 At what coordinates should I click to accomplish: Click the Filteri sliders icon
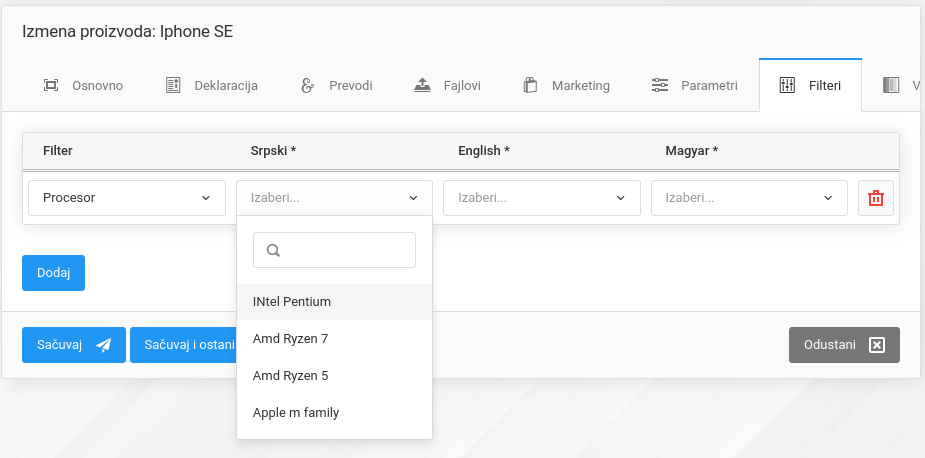[787, 85]
